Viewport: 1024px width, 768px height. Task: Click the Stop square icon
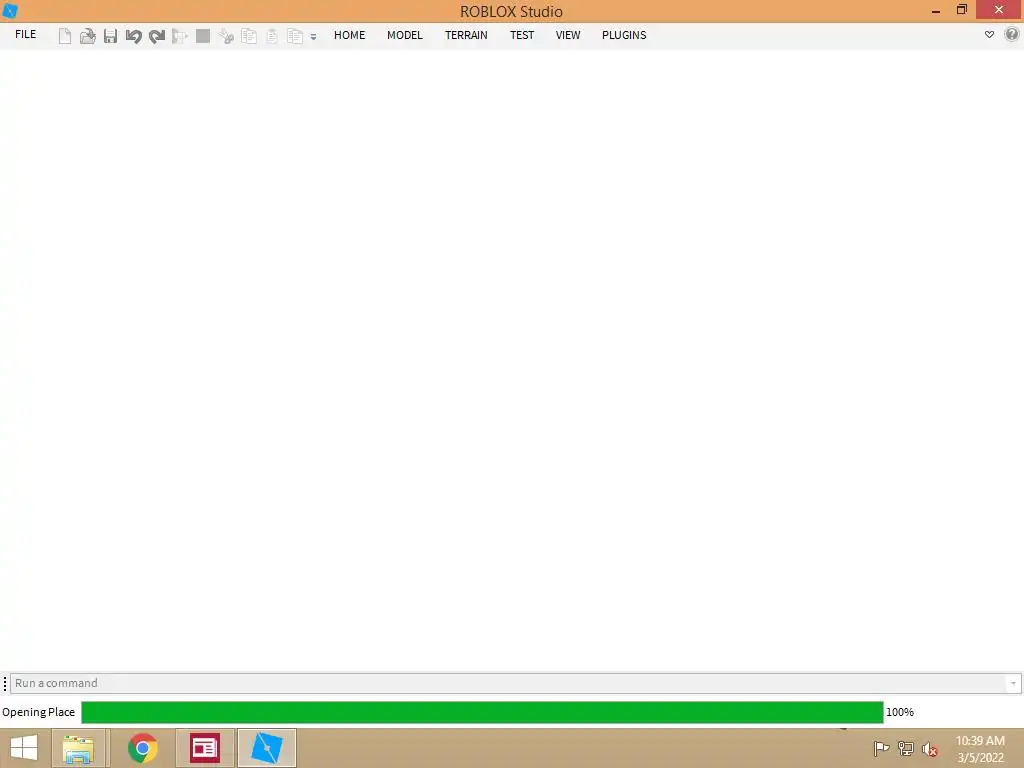coord(203,36)
